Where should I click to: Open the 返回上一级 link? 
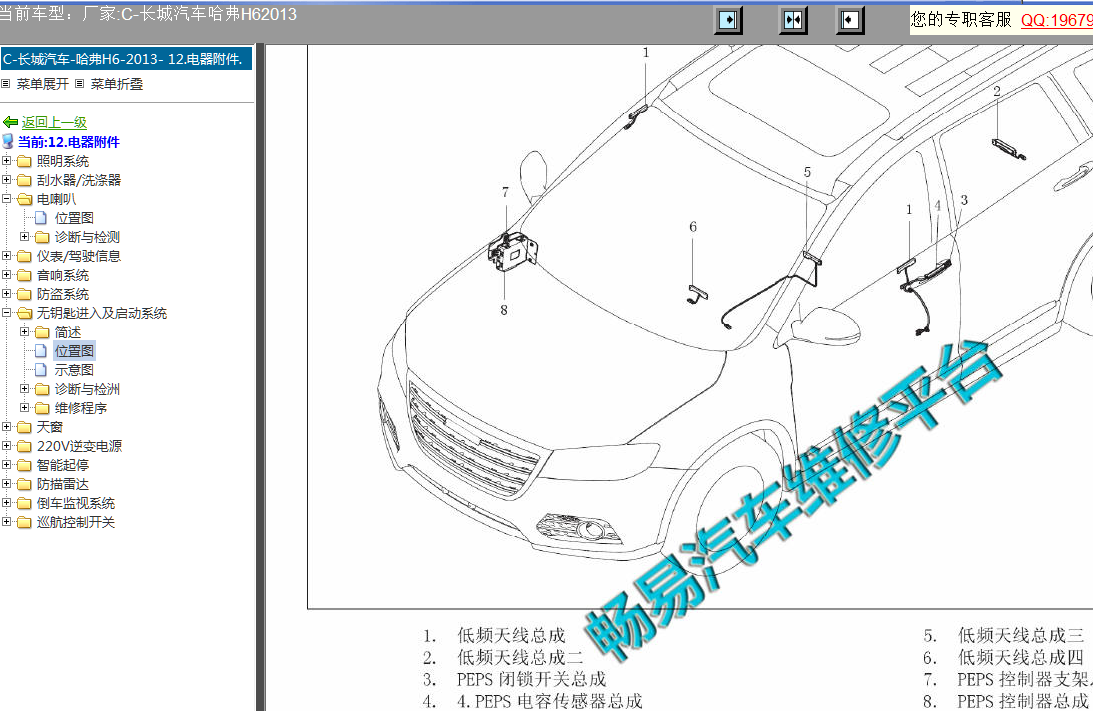coord(54,123)
